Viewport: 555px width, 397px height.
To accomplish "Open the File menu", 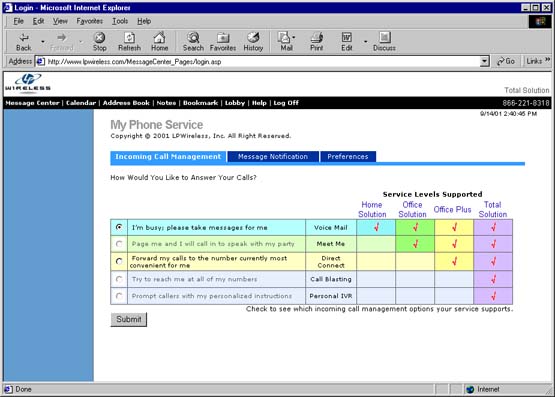I will [18, 21].
